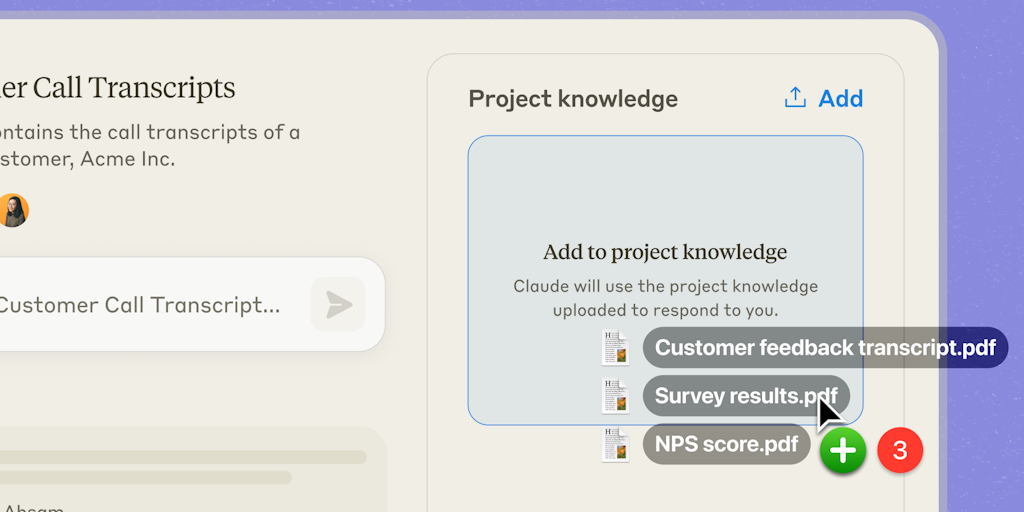
Task: Click the red badge showing 3
Action: tap(900, 450)
